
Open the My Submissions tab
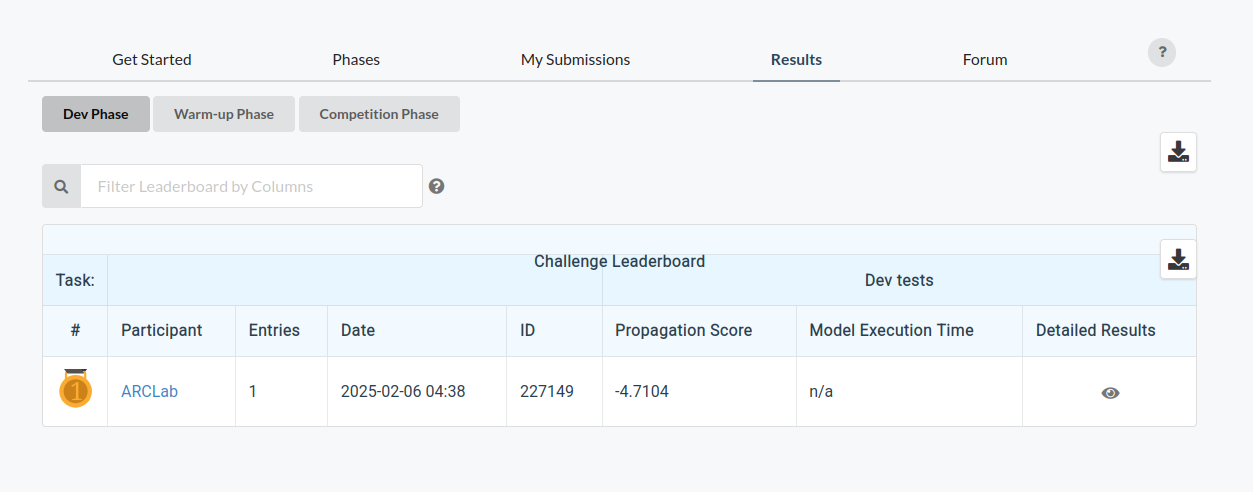[575, 59]
